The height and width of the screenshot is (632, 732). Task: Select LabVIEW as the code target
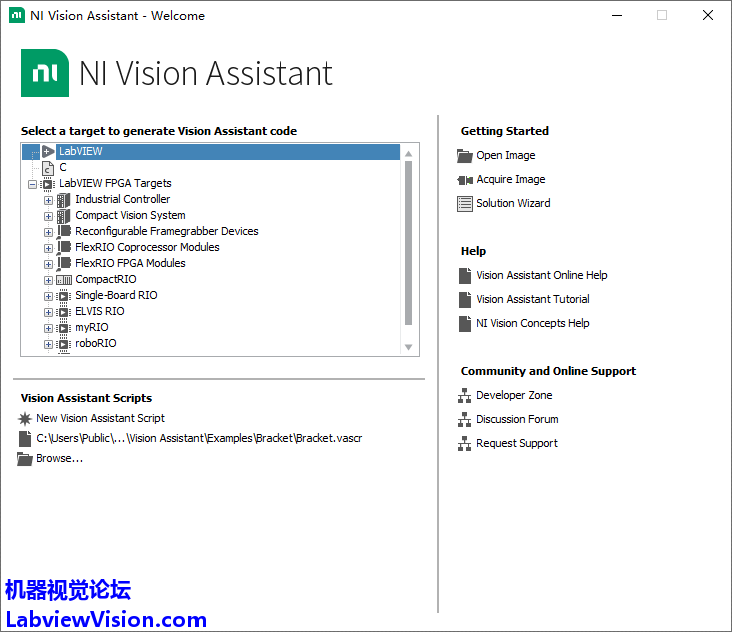[80, 151]
